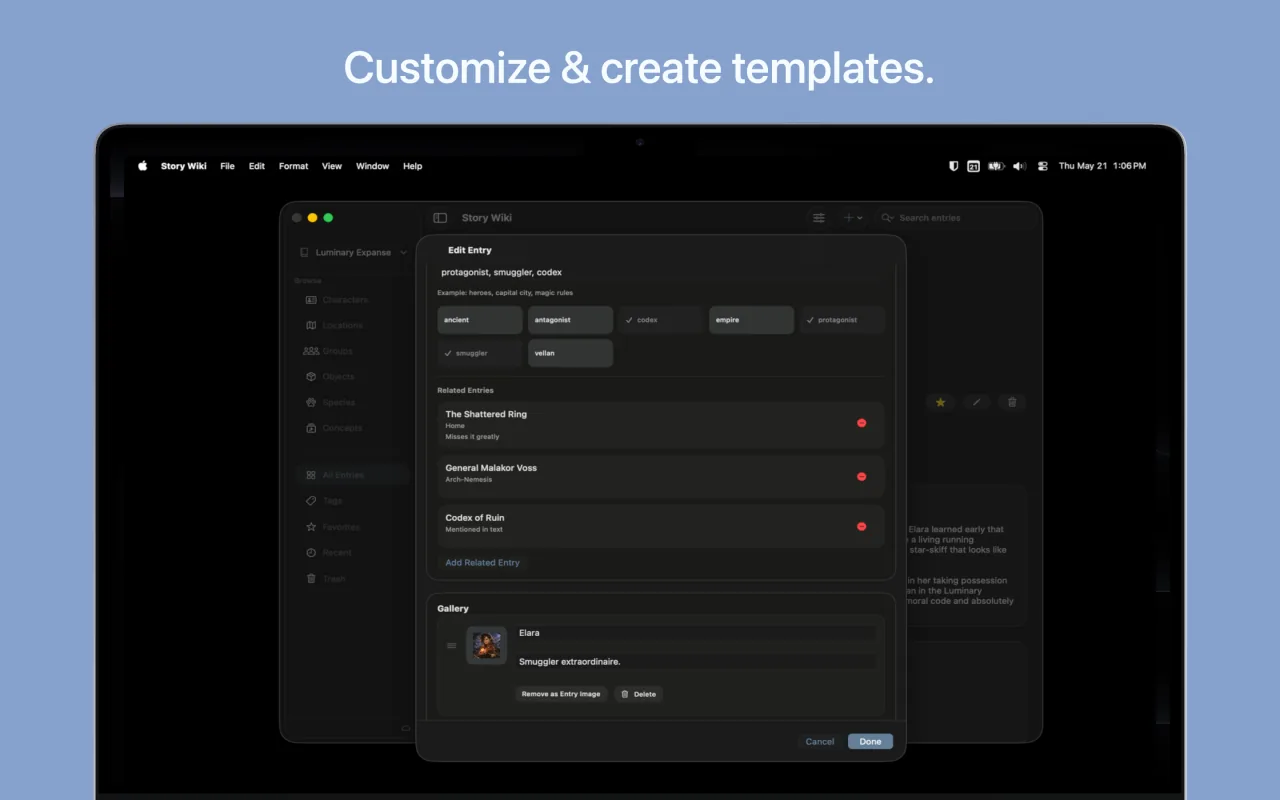Open the Edit menu

[x=257, y=166]
